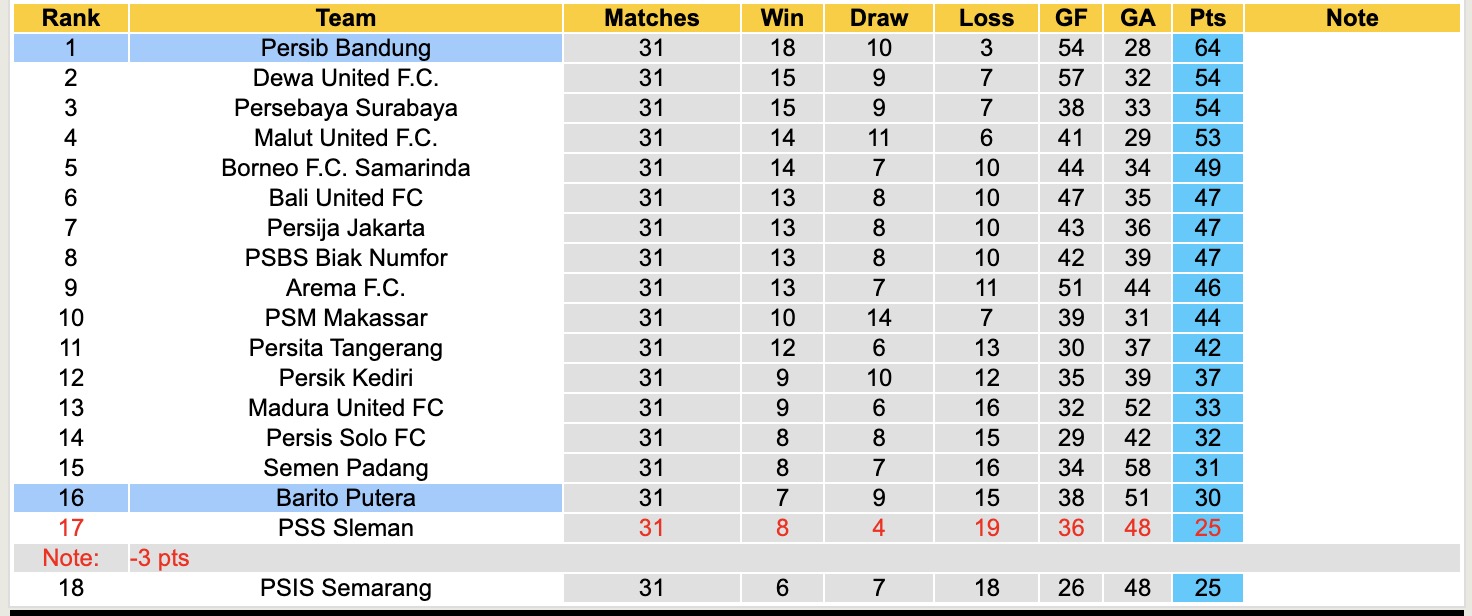Select Persebaya Surabaya in the table
Image resolution: width=1472 pixels, height=616 pixels.
point(346,108)
